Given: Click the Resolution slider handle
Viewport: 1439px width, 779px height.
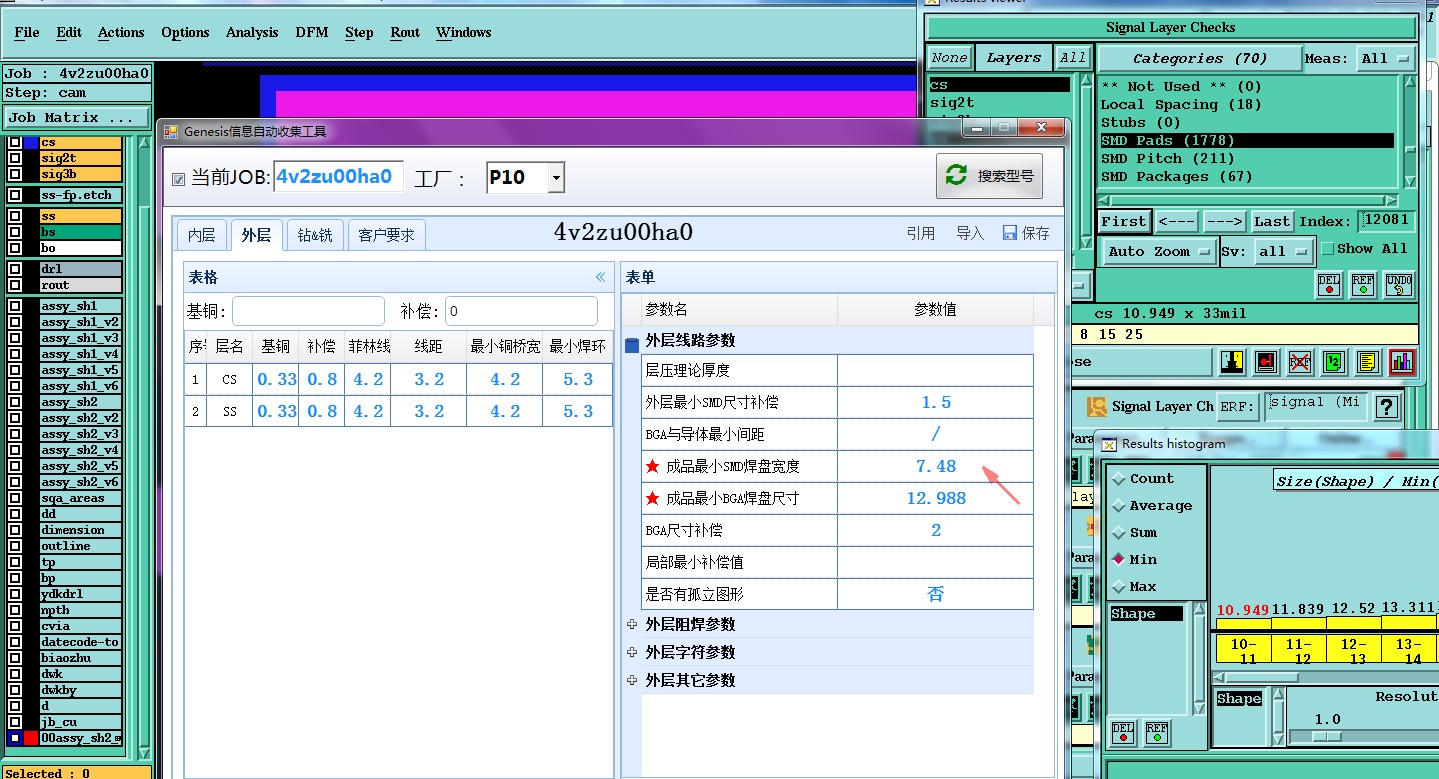Looking at the screenshot, I should (1326, 737).
